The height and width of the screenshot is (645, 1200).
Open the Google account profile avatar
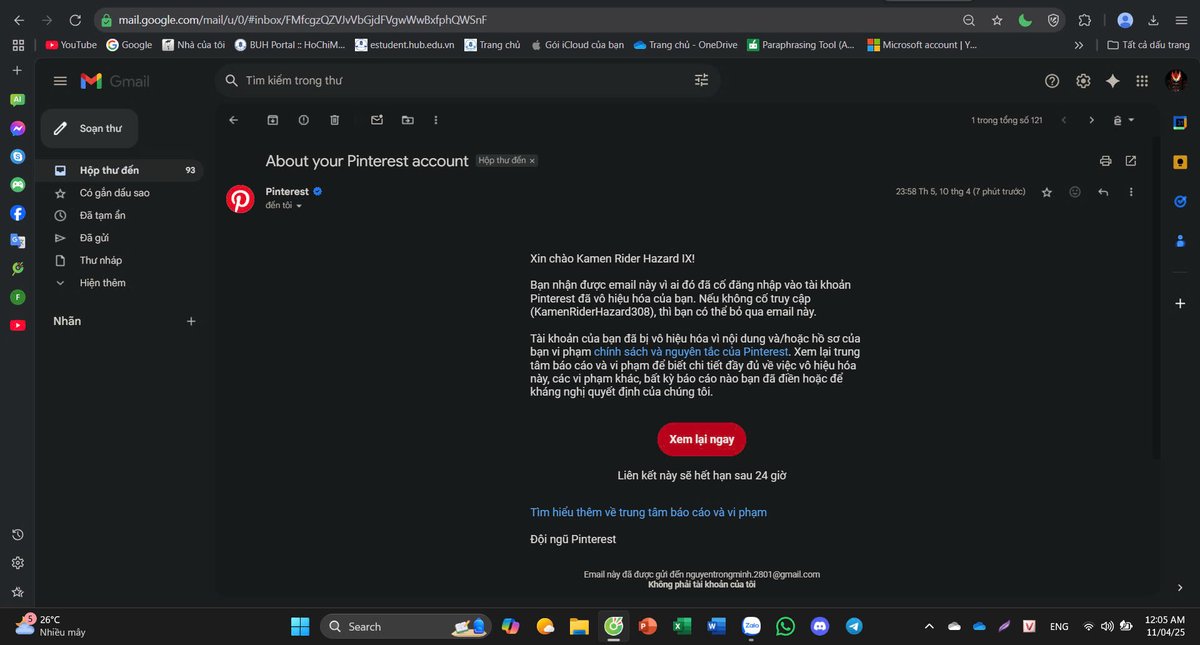pyautogui.click(x=1177, y=81)
